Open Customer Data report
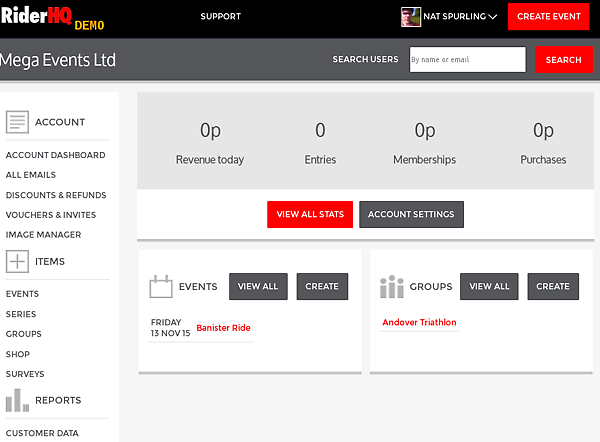Screen dimensions: 600x442 point(42,433)
